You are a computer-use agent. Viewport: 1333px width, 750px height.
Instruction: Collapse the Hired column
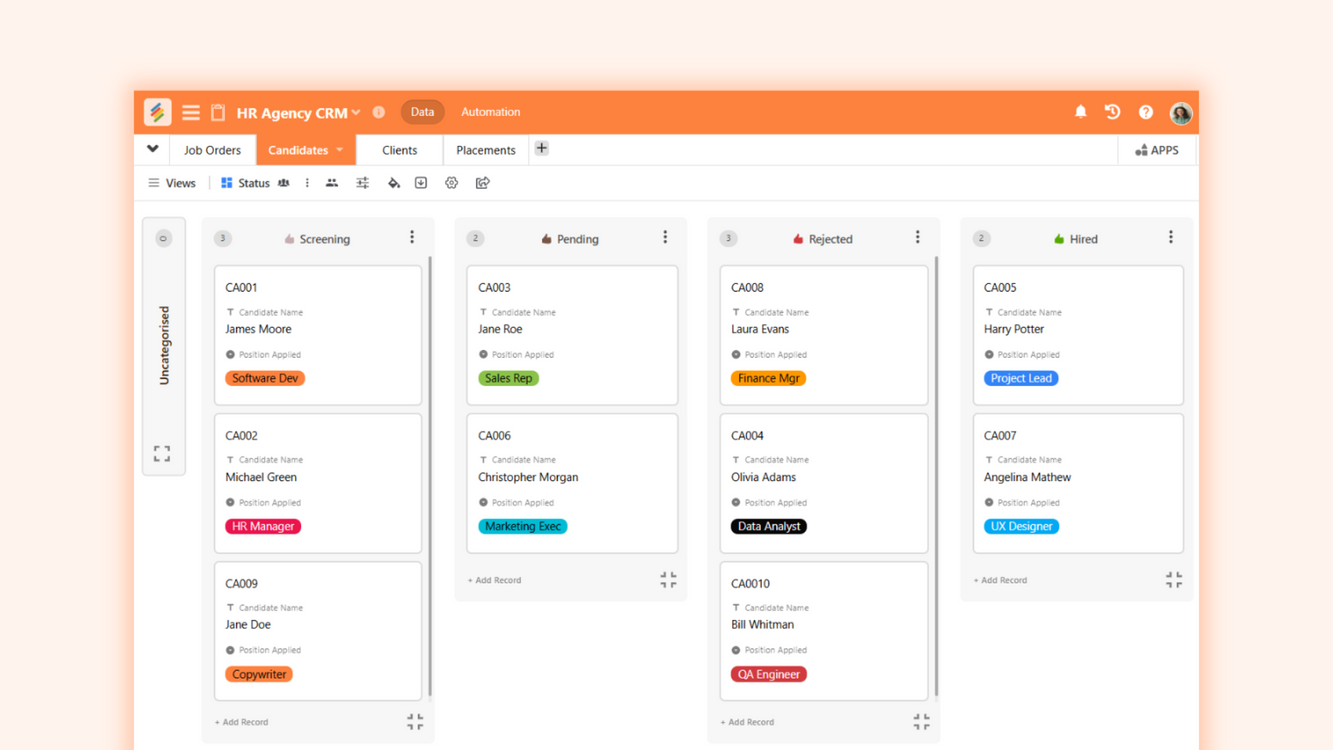tap(1174, 579)
